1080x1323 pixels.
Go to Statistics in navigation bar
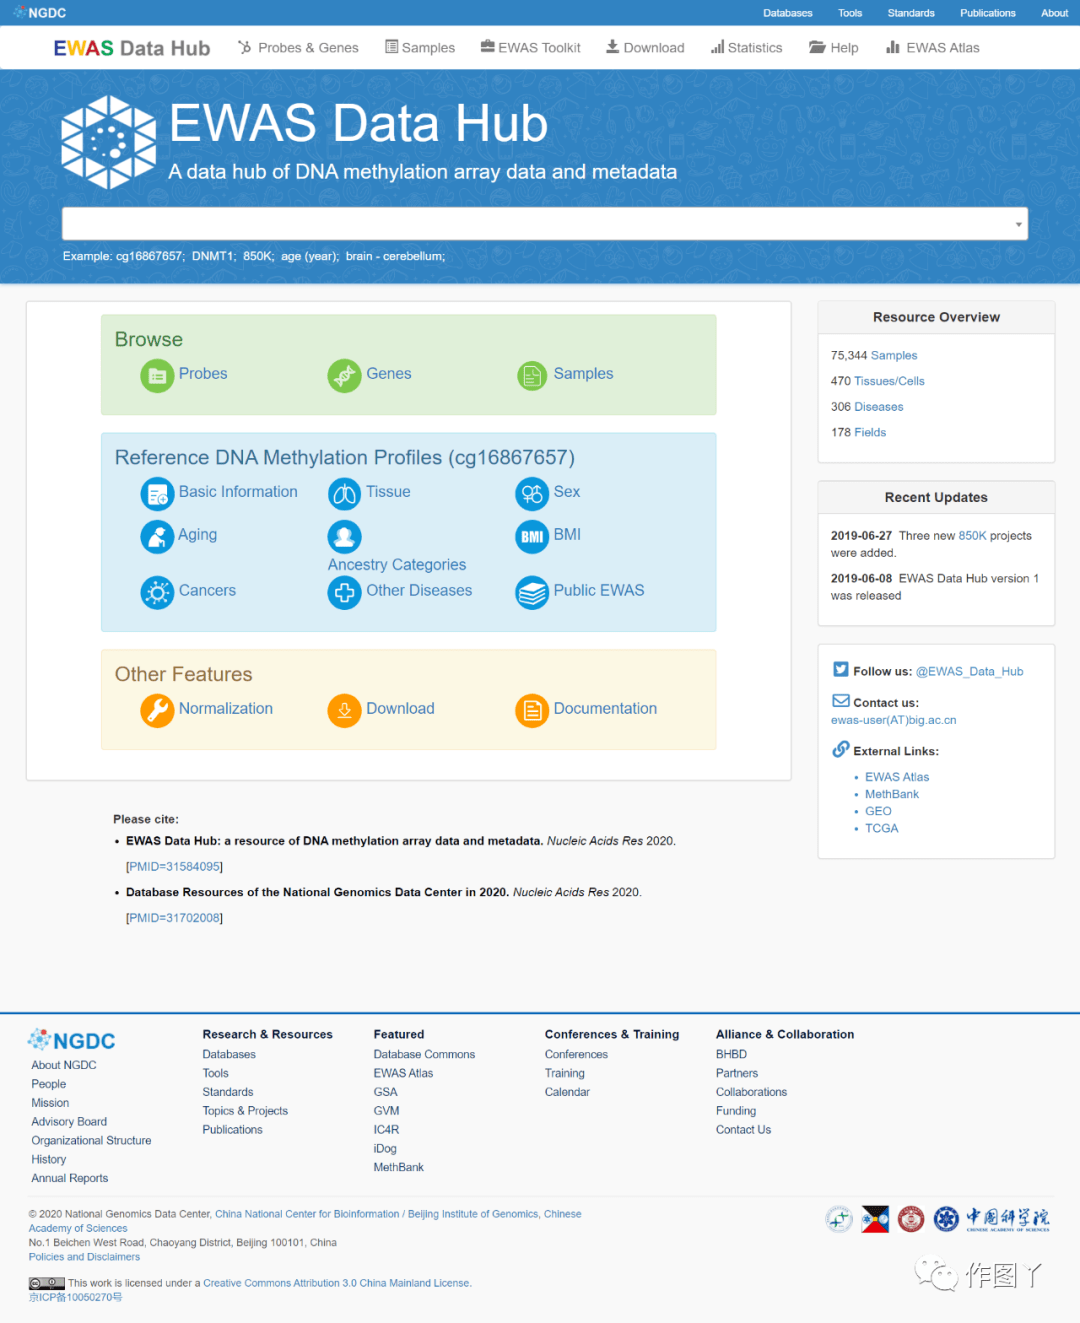pos(746,48)
